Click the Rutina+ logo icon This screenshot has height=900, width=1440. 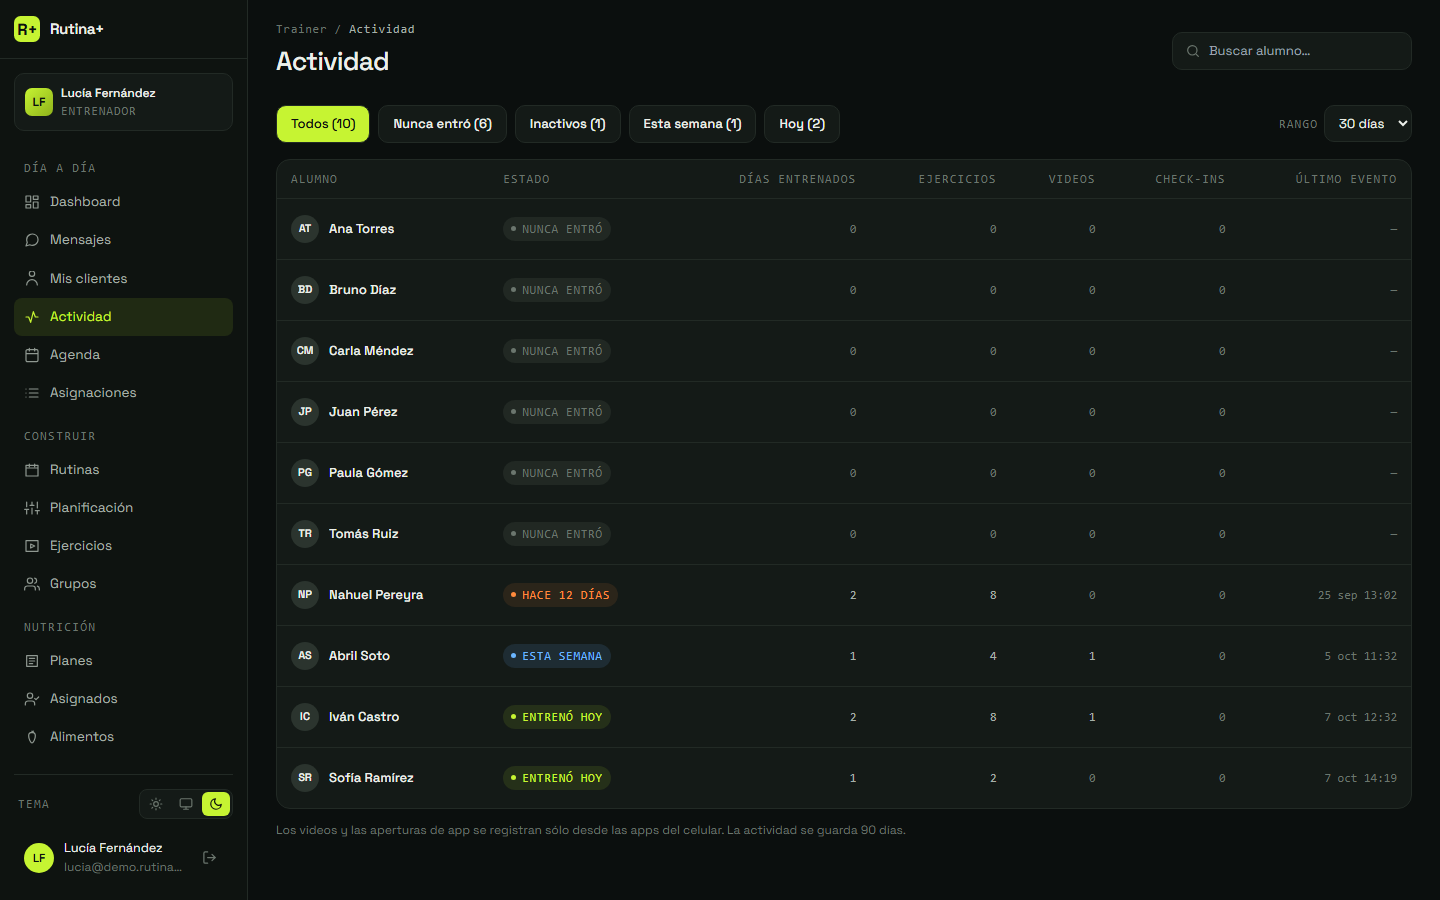(x=27, y=29)
